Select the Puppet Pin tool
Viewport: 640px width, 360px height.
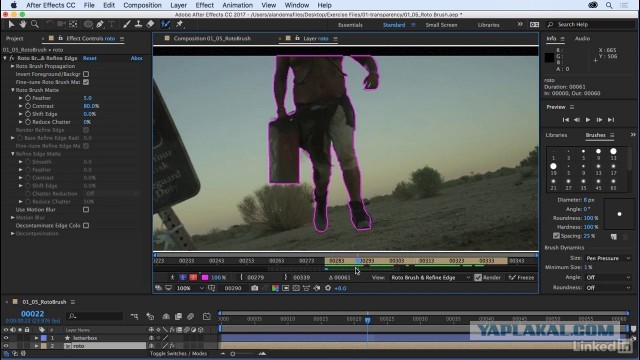coord(179,24)
